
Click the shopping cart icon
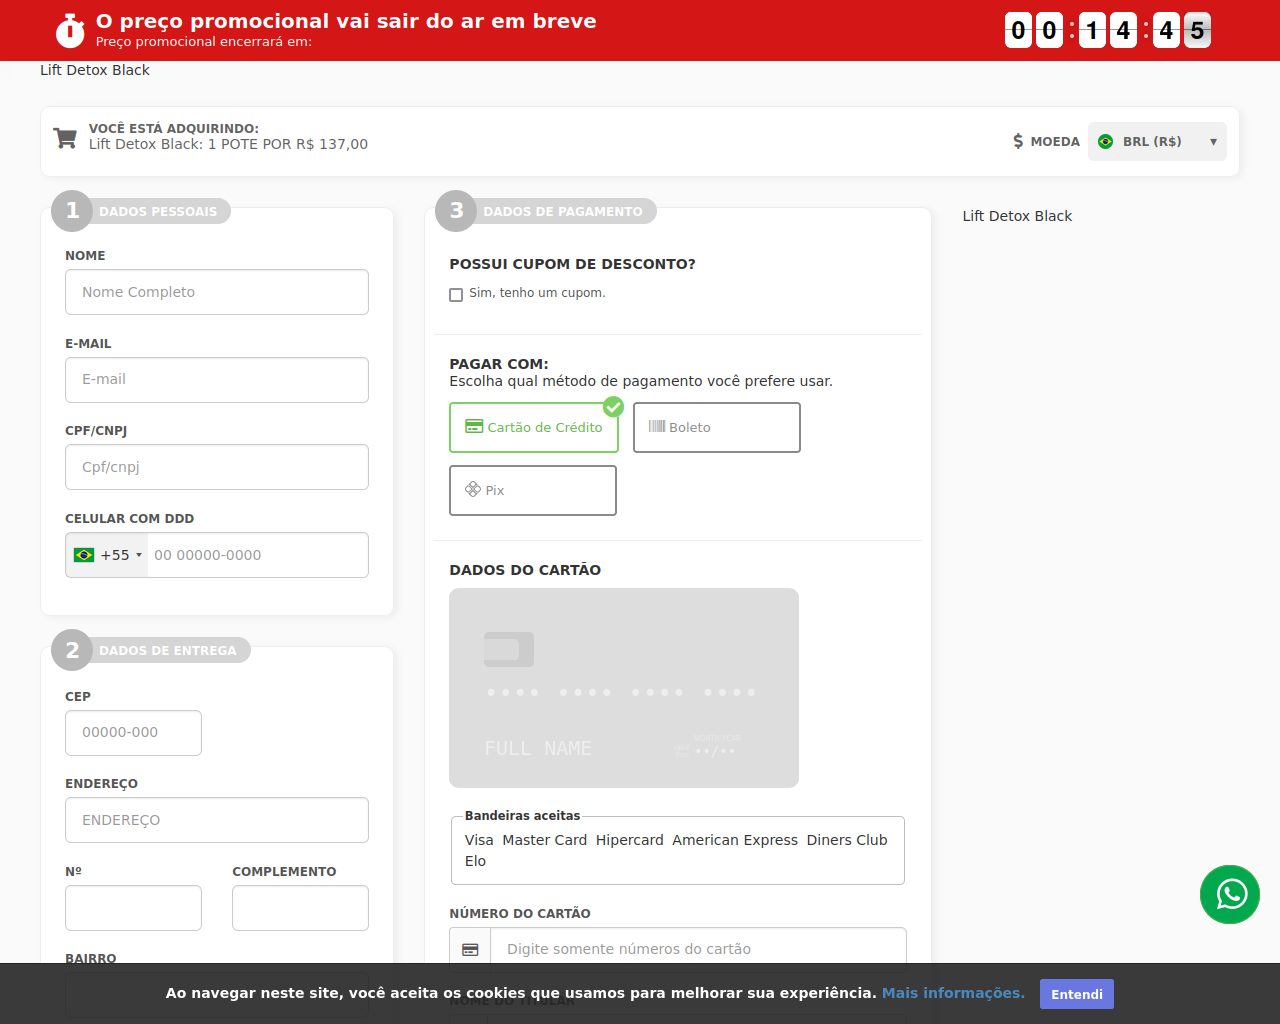(65, 138)
